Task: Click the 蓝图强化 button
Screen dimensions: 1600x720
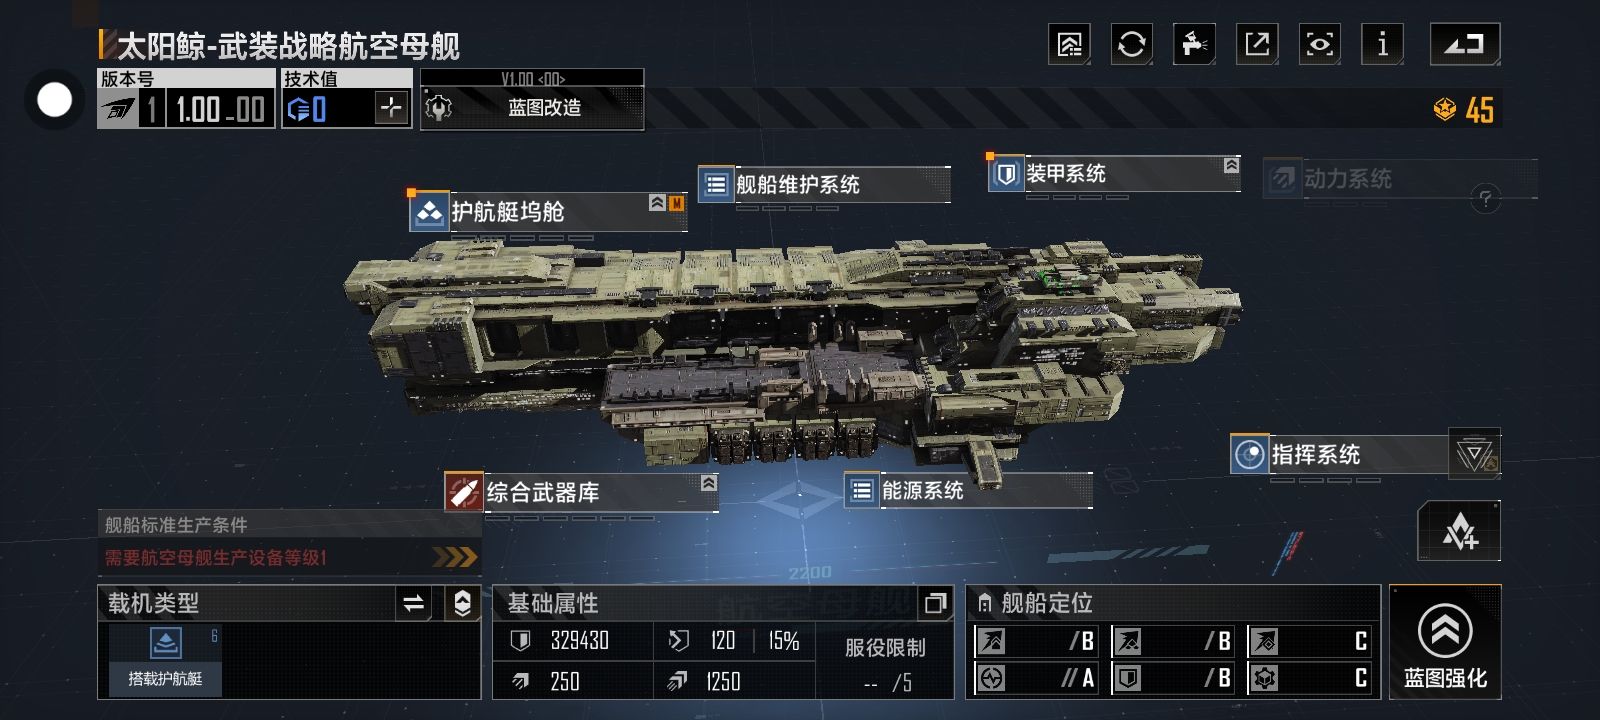Action: point(1445,641)
